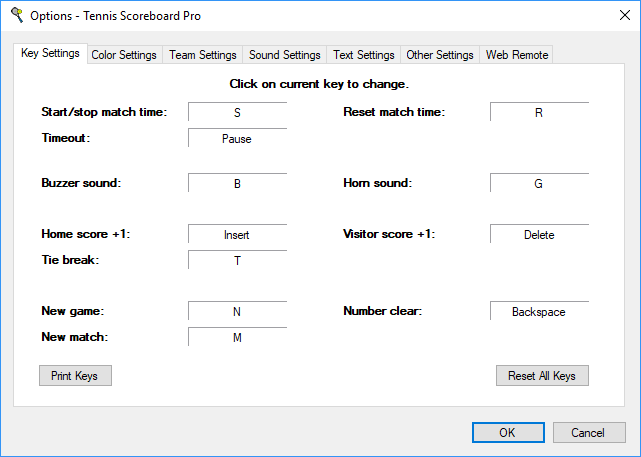Screen dimensions: 641x457
Task: Click the tennis racket app icon in title bar
Action: pyautogui.click(x=16, y=16)
